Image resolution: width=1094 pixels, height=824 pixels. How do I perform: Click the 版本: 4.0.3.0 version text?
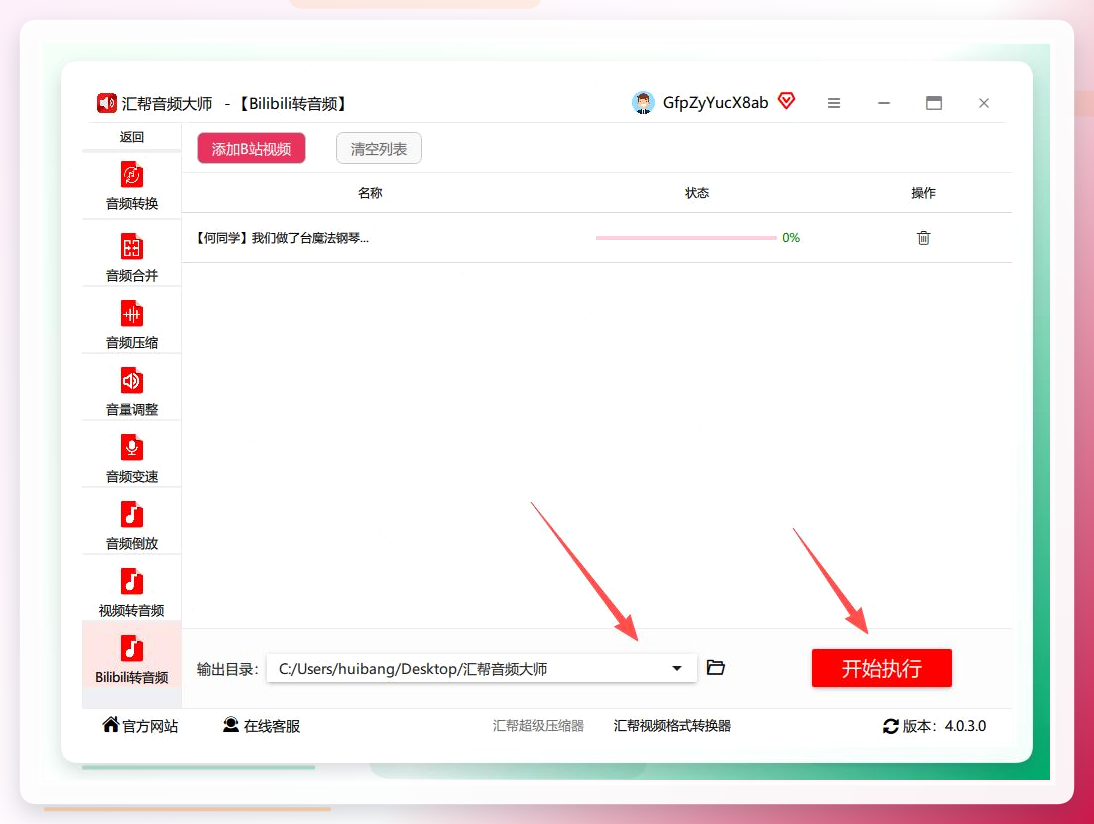[x=944, y=726]
